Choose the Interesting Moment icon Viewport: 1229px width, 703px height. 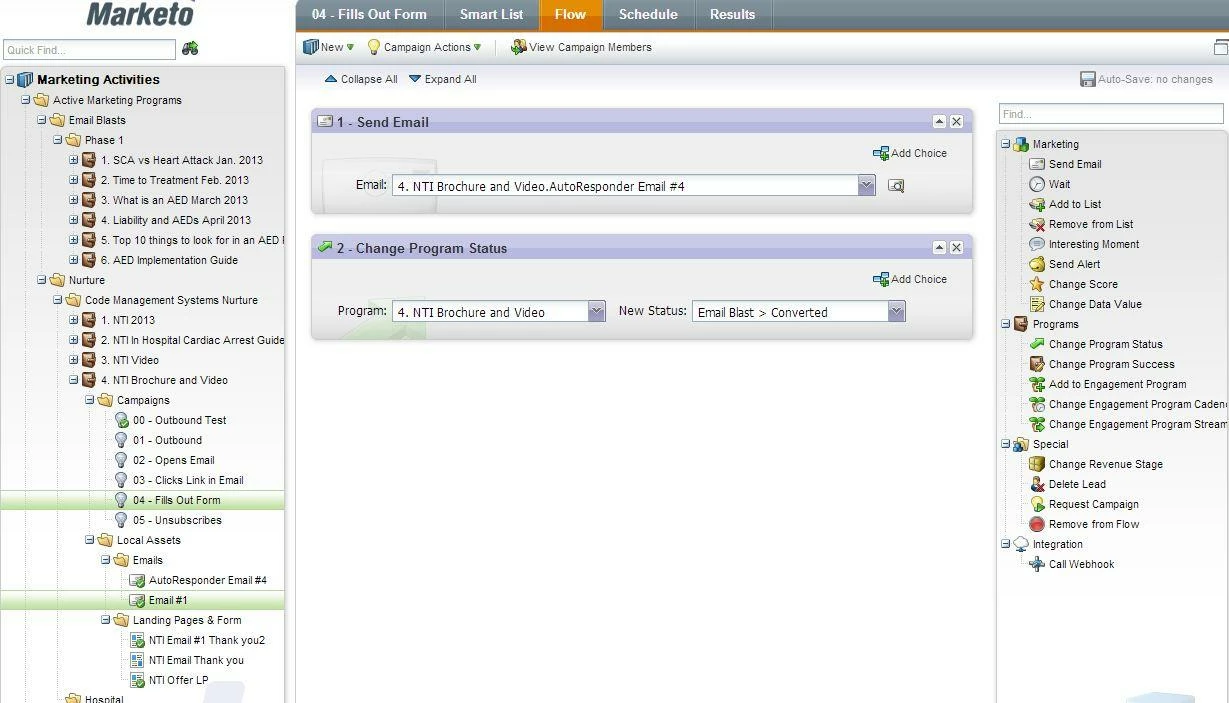click(x=1037, y=244)
